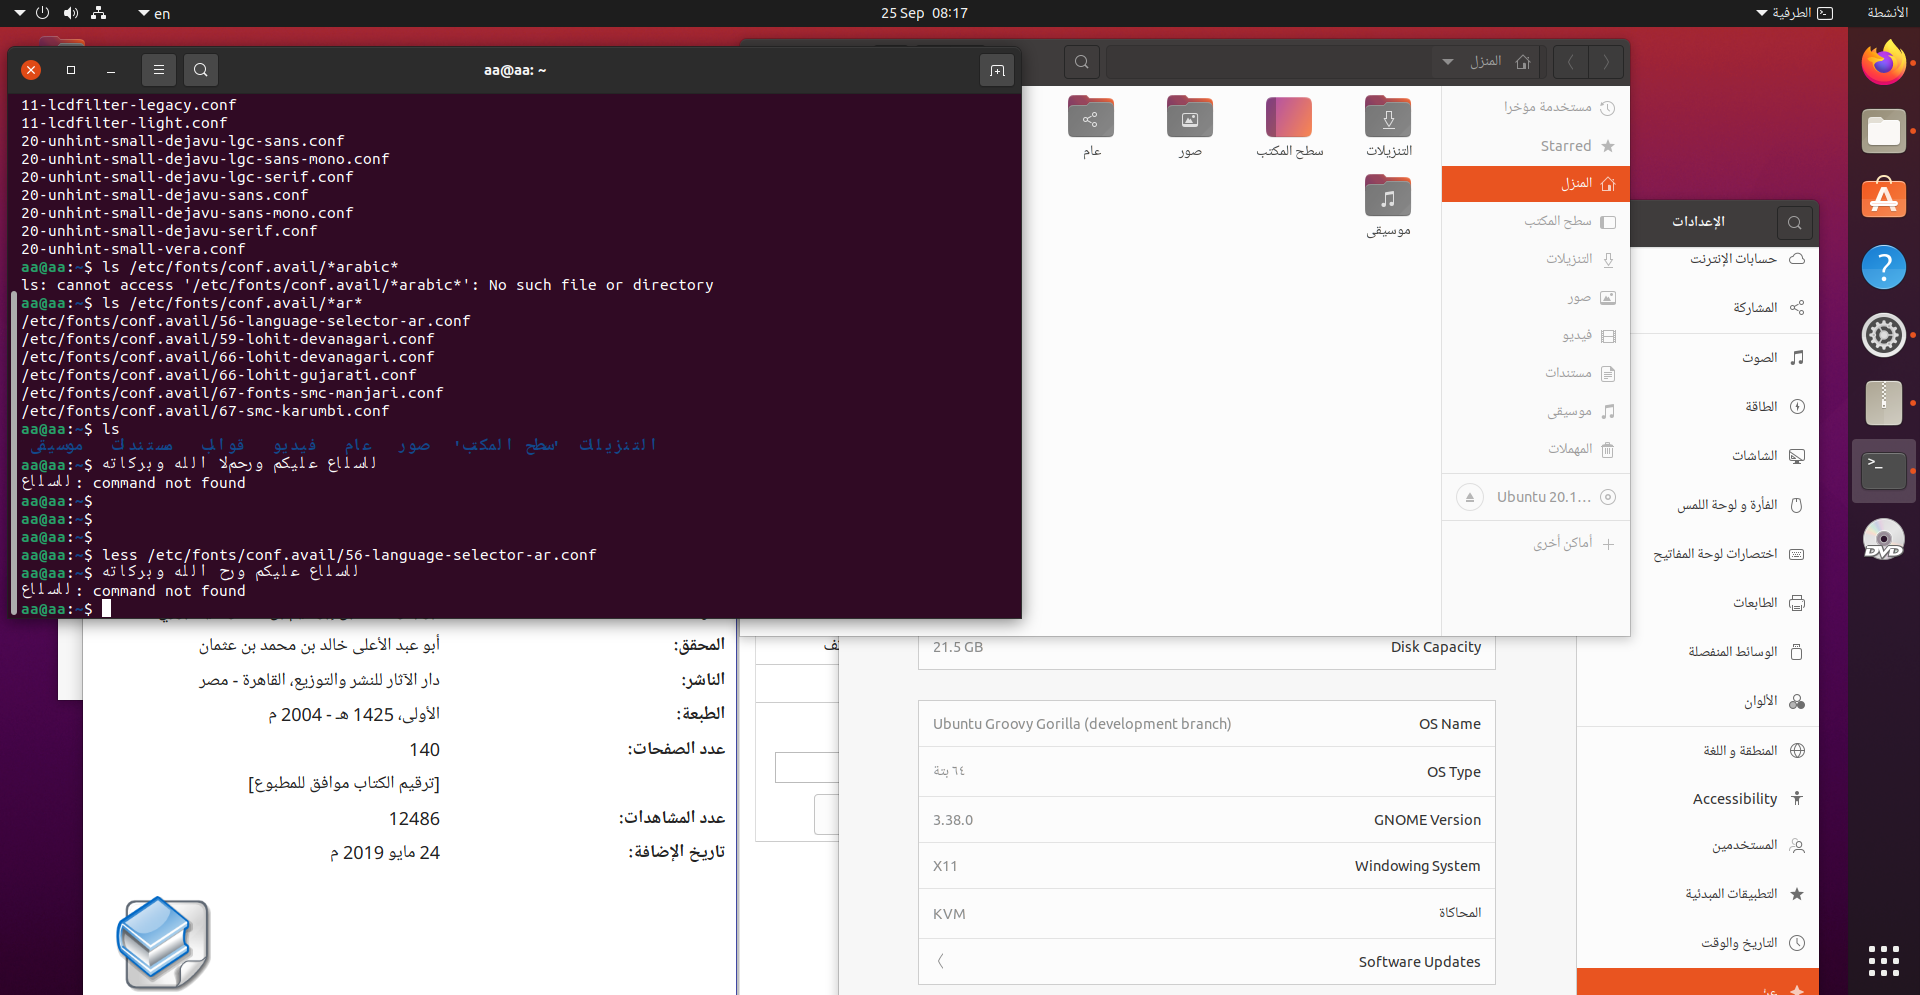
Task: Open the path dropdown next to المنزل
Action: coord(1447,61)
